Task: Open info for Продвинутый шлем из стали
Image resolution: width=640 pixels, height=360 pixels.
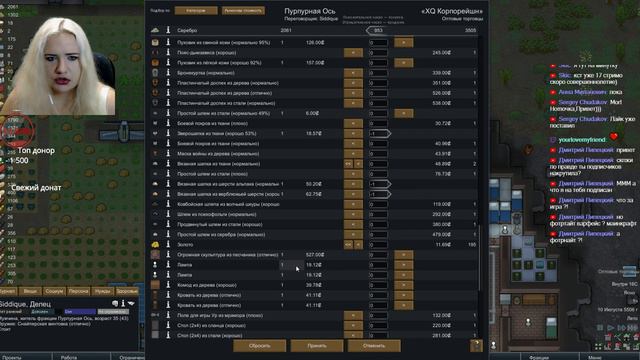Action: click(168, 224)
